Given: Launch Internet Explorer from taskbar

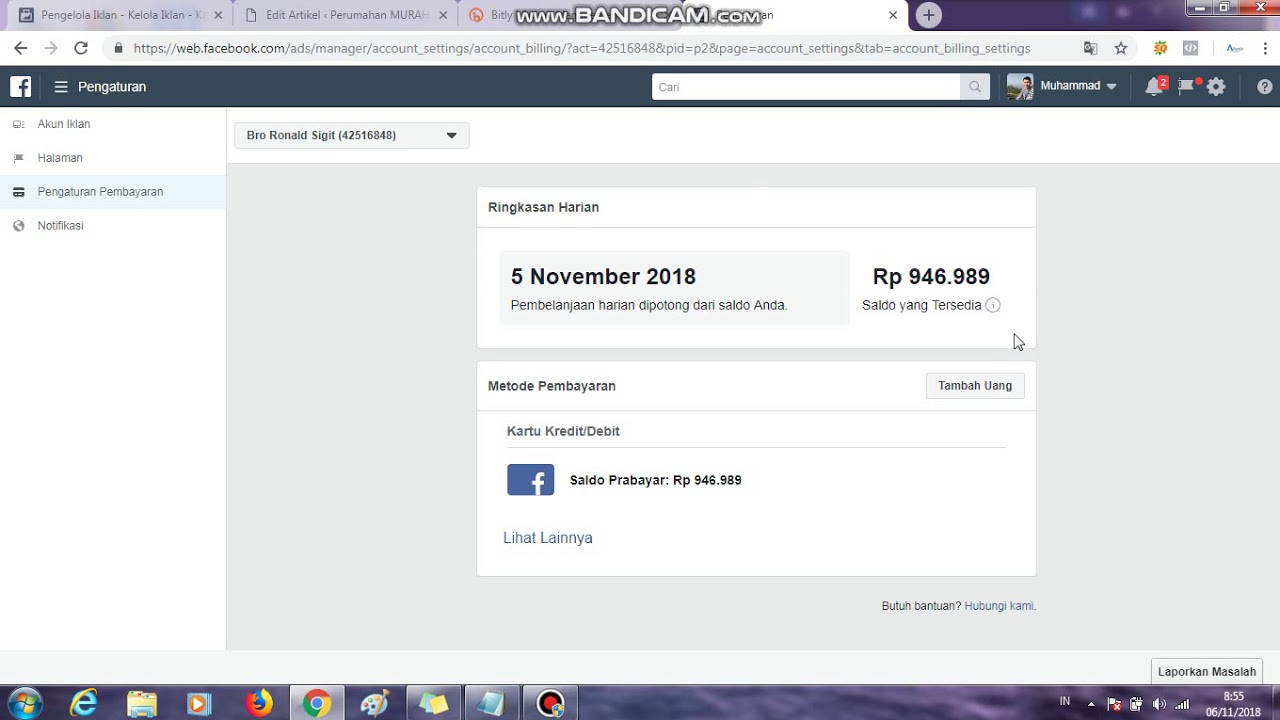Looking at the screenshot, I should [84, 704].
